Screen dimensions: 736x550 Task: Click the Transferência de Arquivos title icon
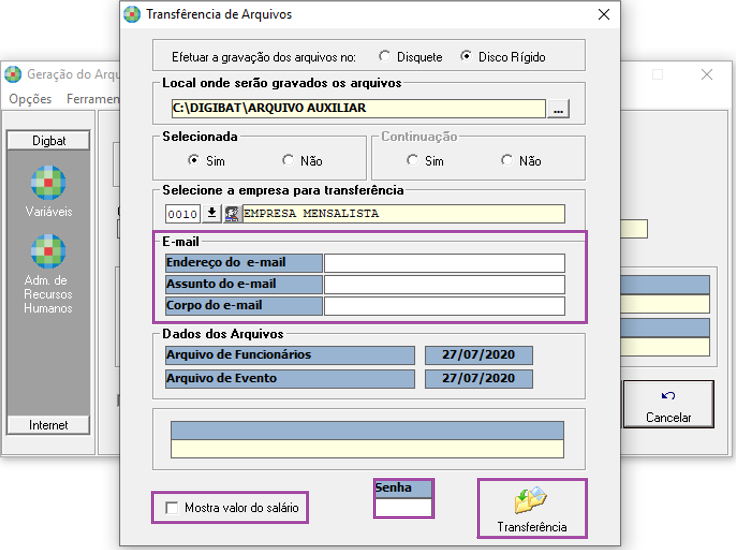point(132,15)
